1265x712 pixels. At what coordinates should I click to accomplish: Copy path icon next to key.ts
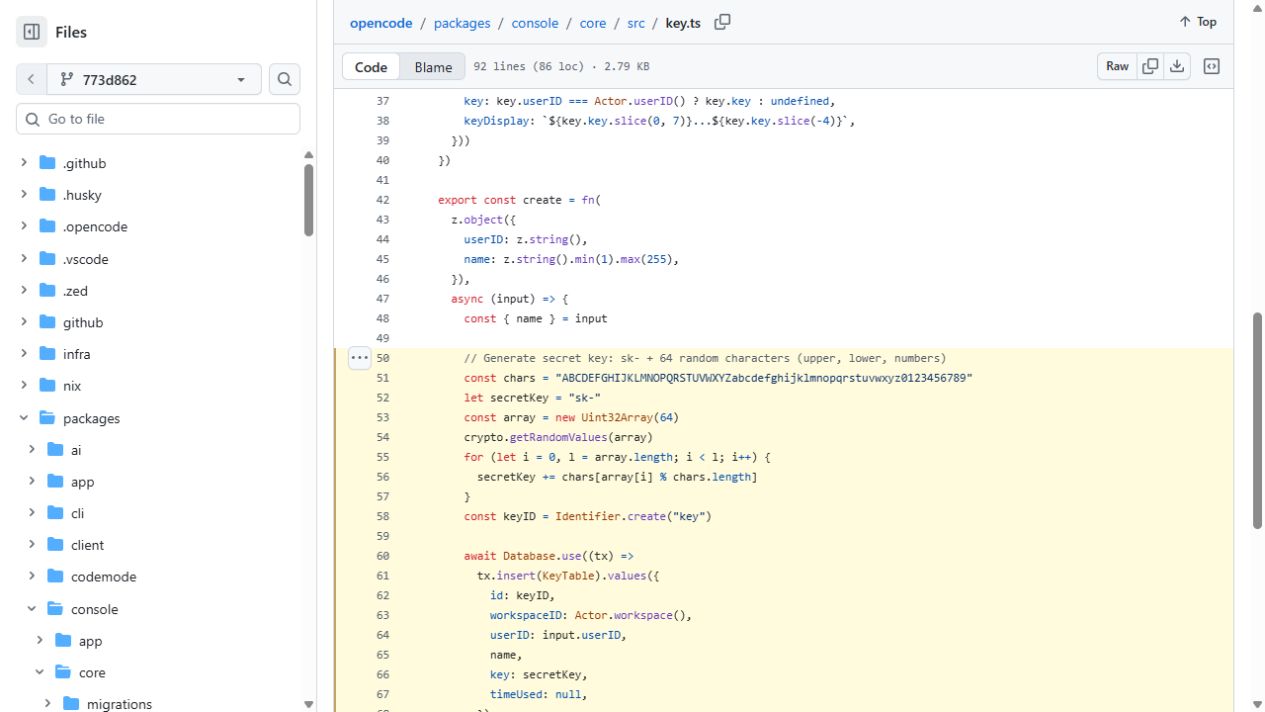[x=722, y=22]
